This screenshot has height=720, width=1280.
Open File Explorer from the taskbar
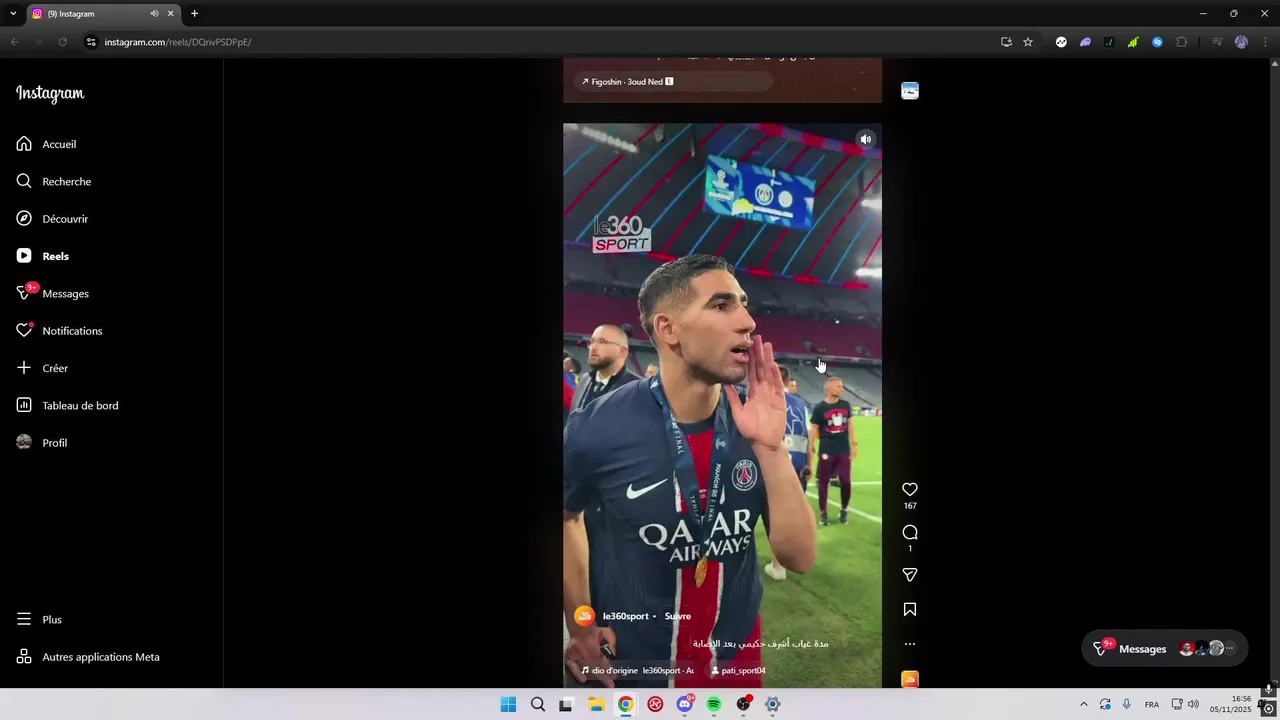tap(596, 704)
